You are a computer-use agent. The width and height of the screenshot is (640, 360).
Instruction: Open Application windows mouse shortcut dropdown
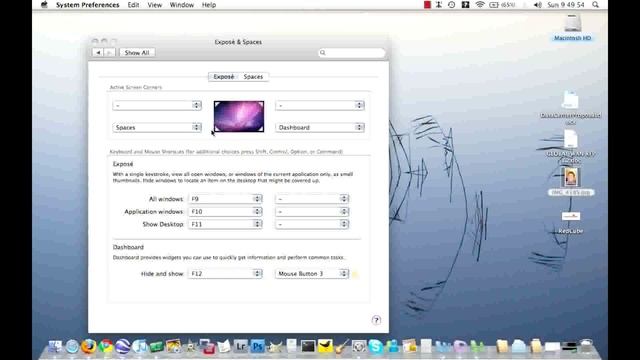click(312, 211)
